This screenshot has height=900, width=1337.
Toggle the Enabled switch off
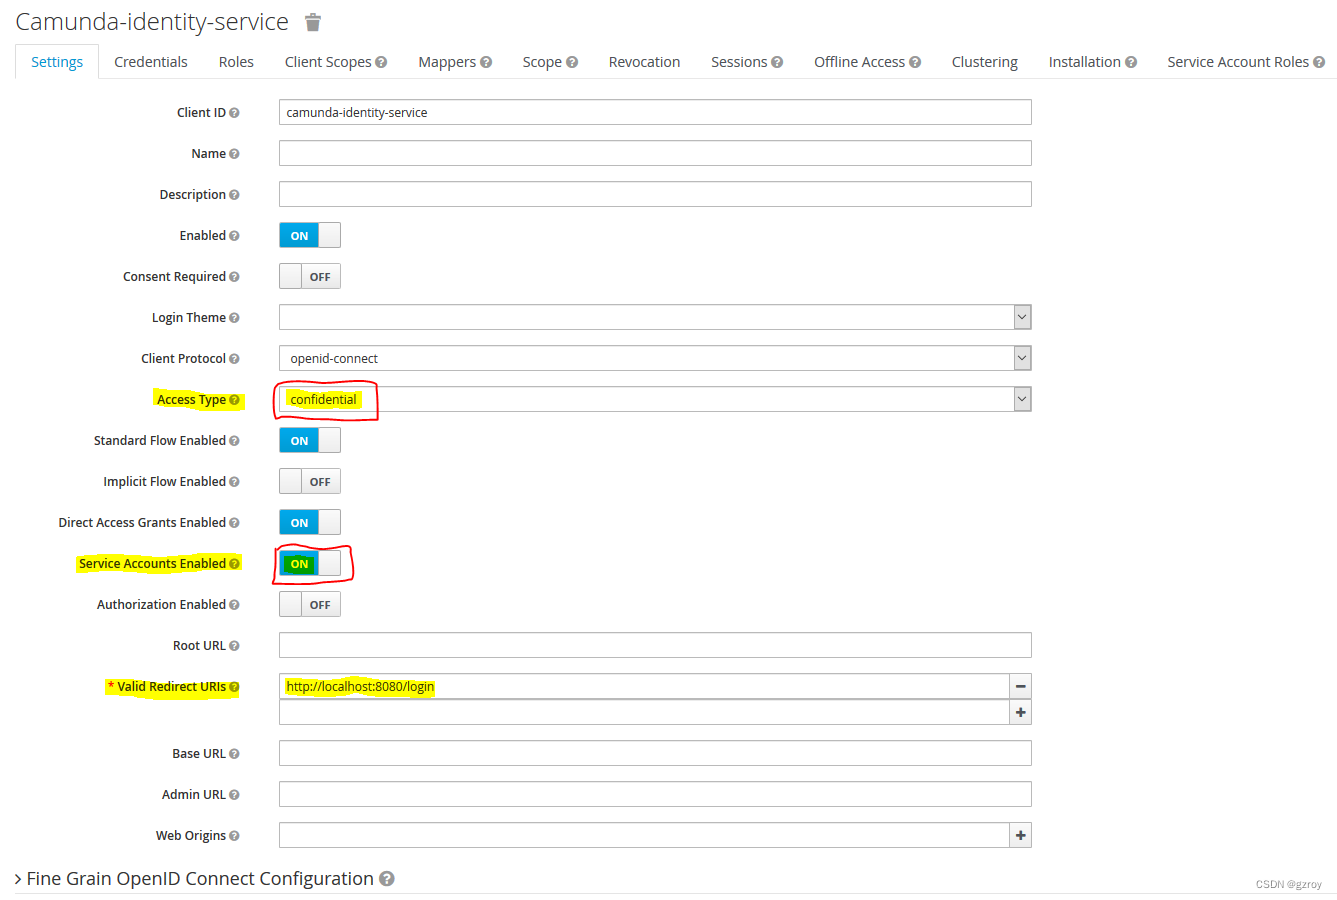coord(310,235)
